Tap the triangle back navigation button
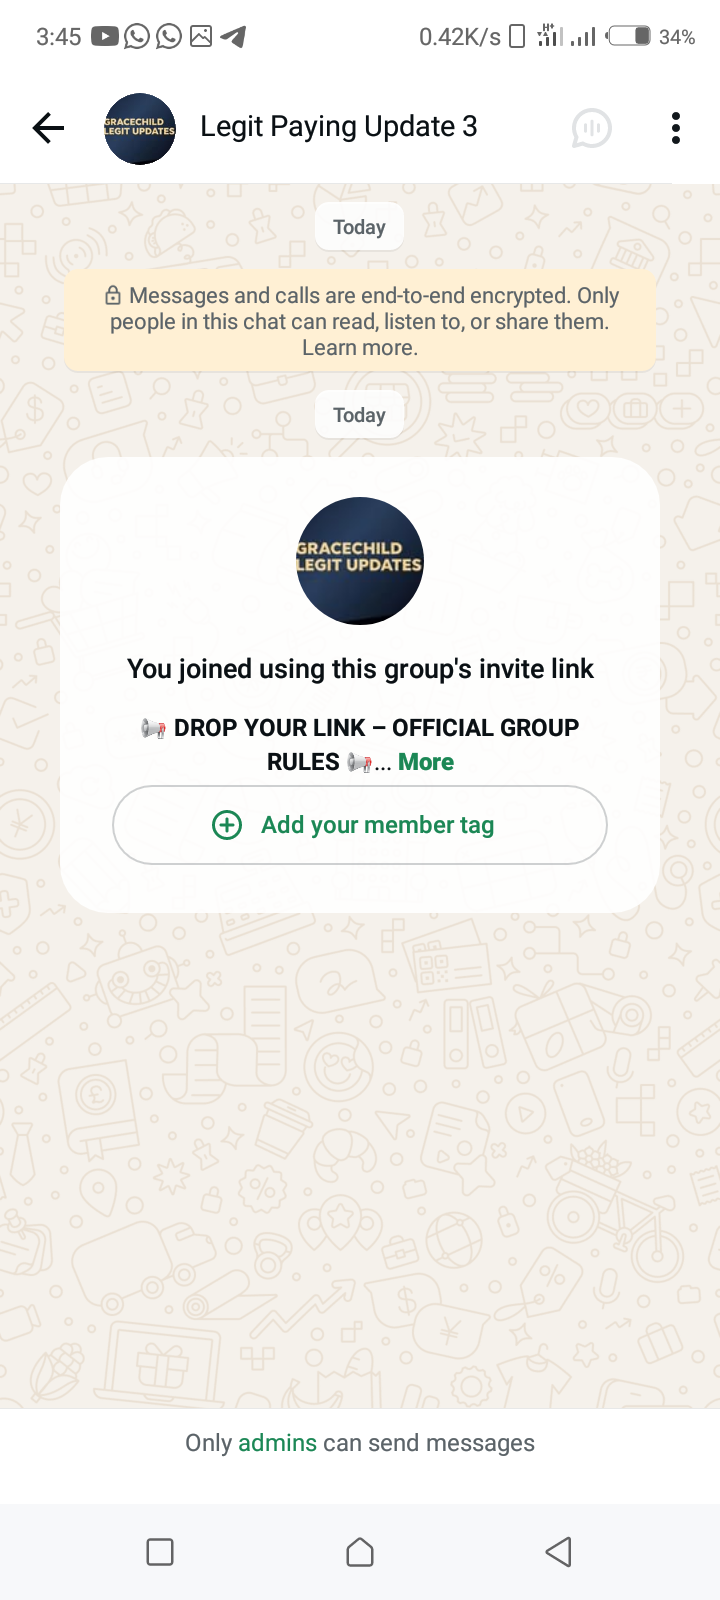The width and height of the screenshot is (720, 1600). [559, 1552]
